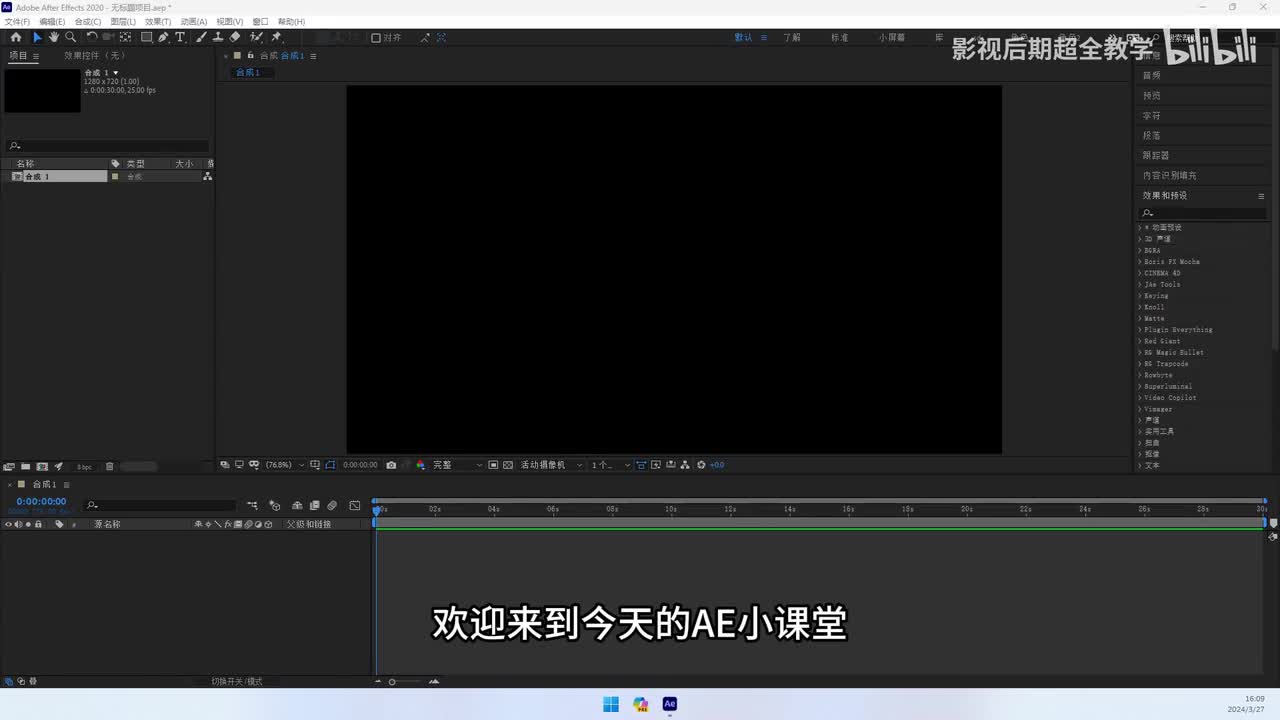Viewport: 1280px width, 720px height.
Task: Expand the Boris FX Mocha effects category
Action: click(x=1139, y=262)
